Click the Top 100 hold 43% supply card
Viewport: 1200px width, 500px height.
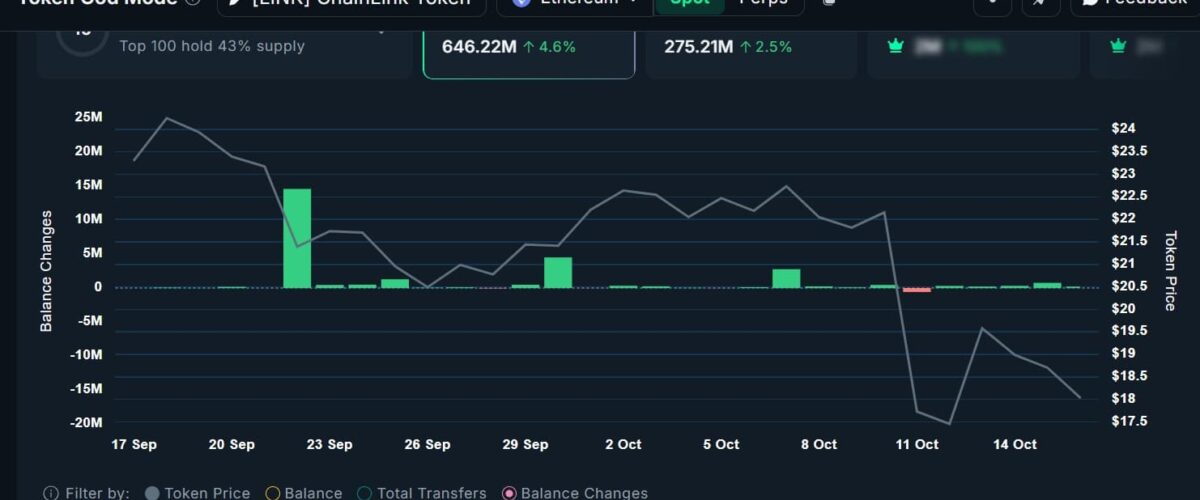coord(224,47)
